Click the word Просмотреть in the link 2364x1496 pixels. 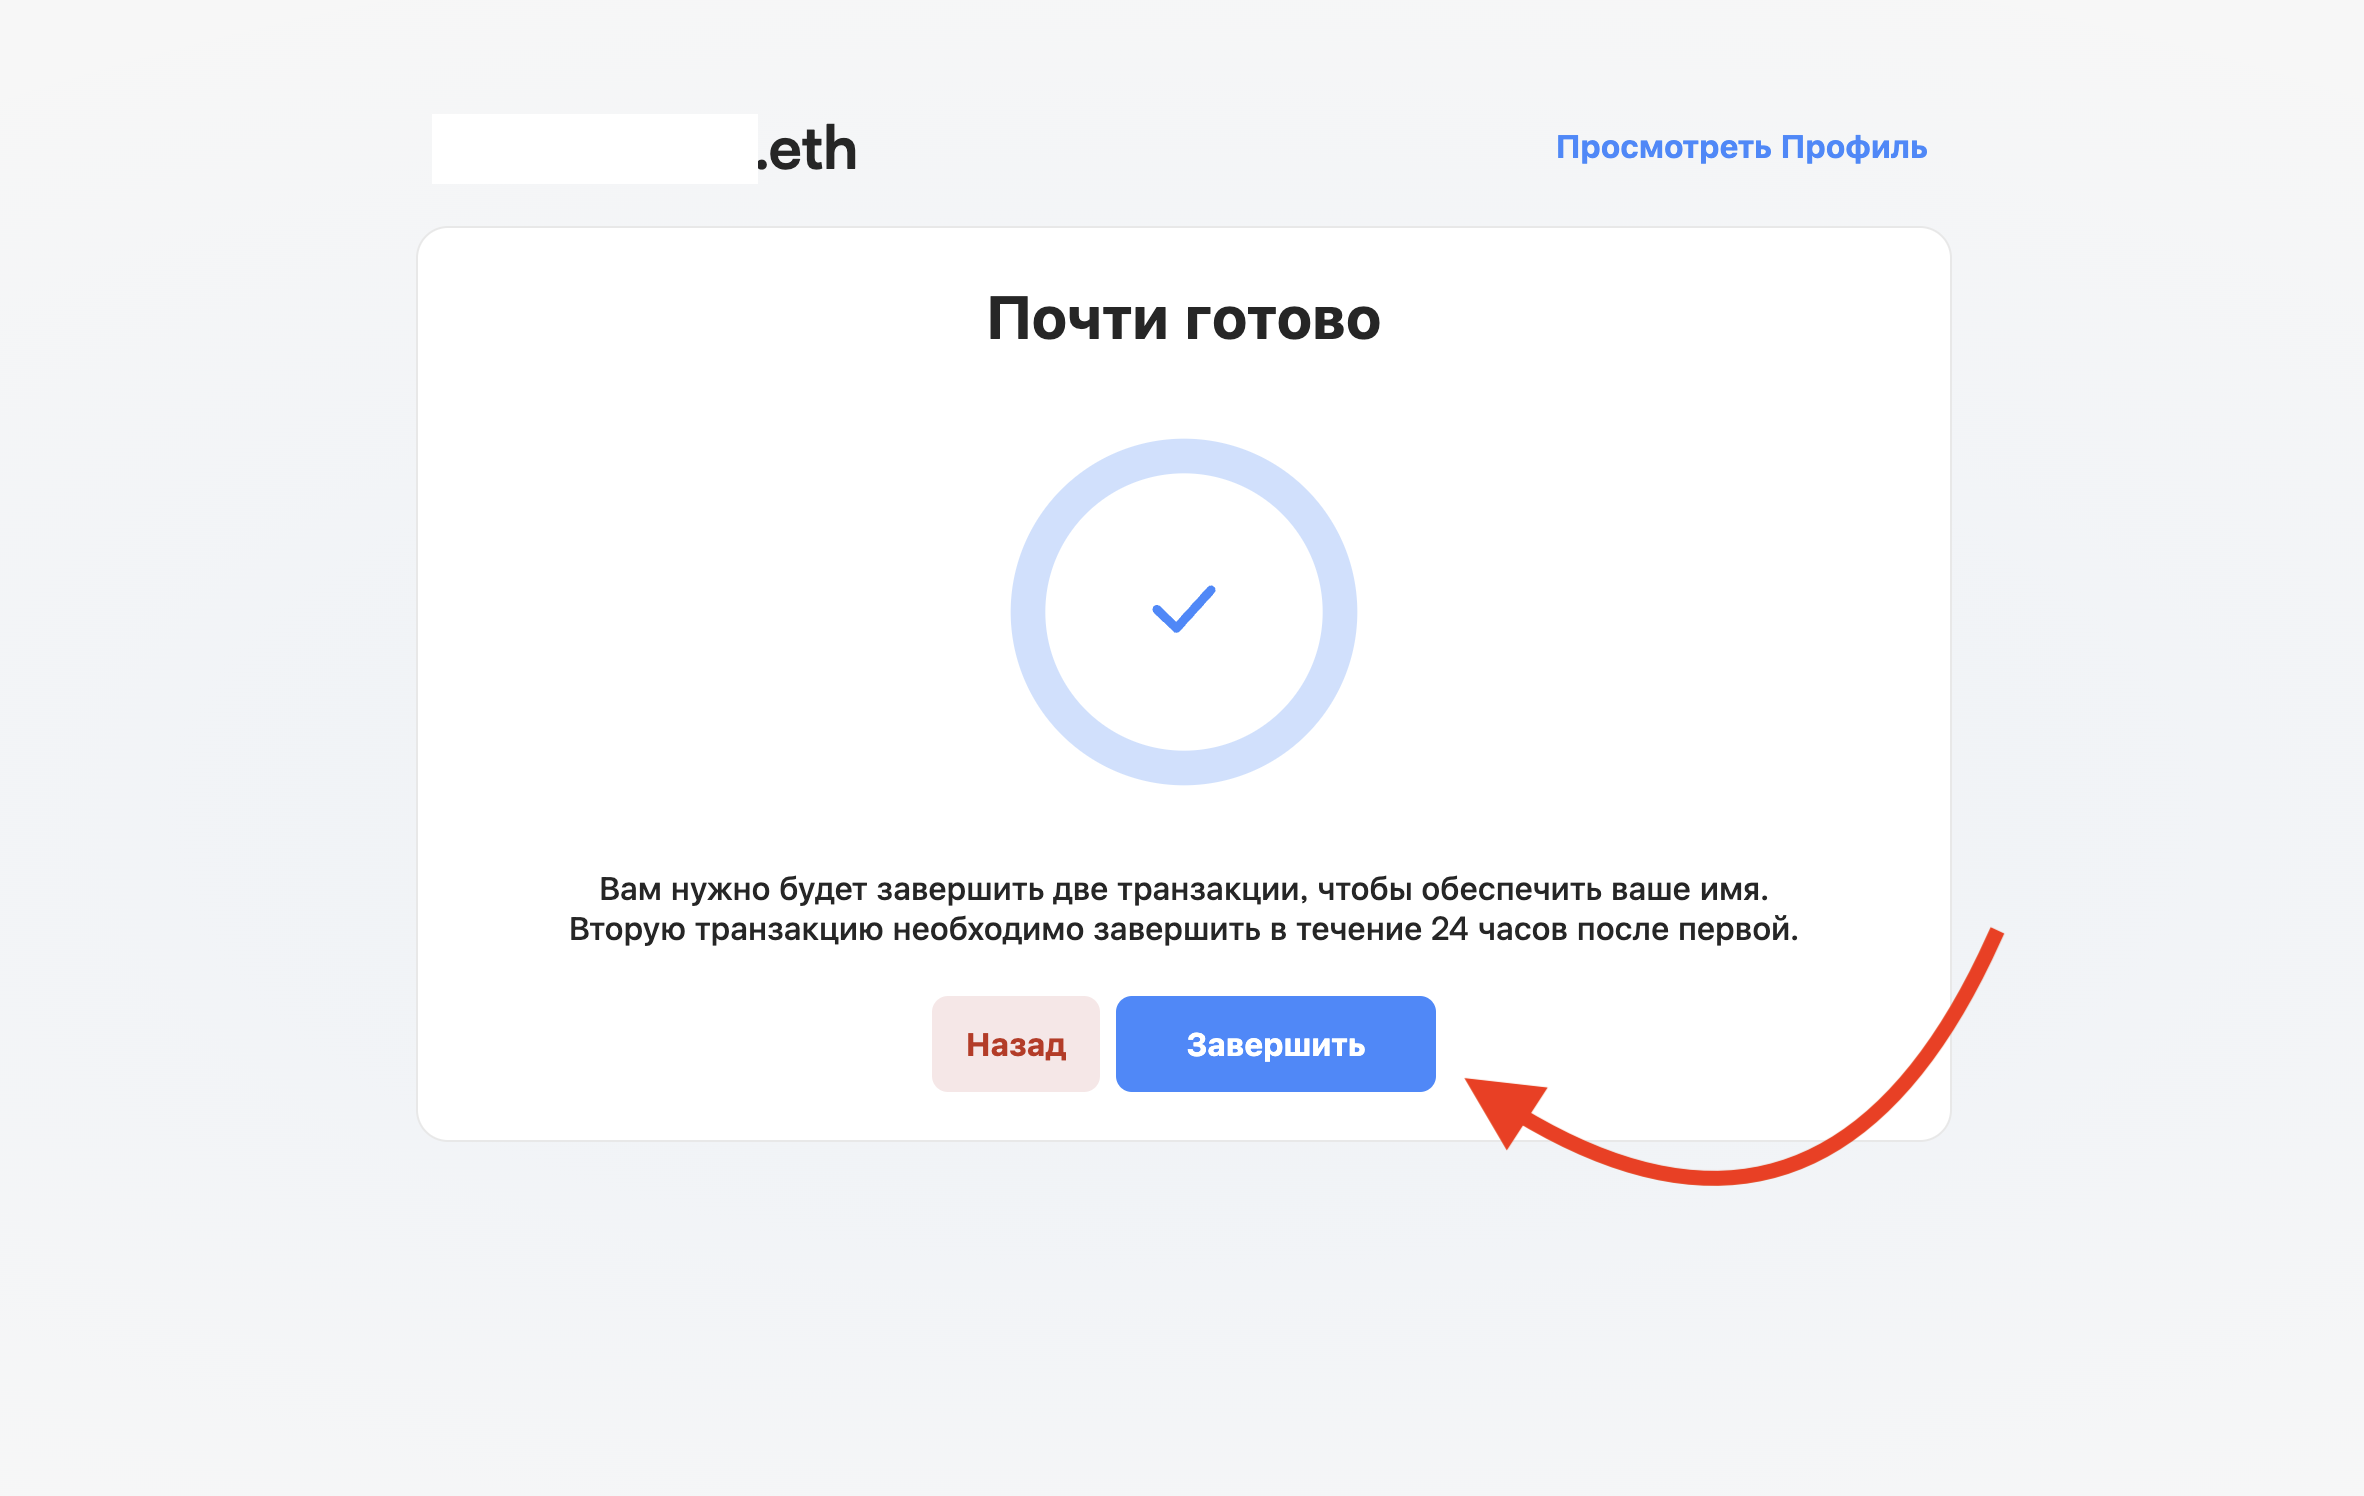[x=1664, y=147]
